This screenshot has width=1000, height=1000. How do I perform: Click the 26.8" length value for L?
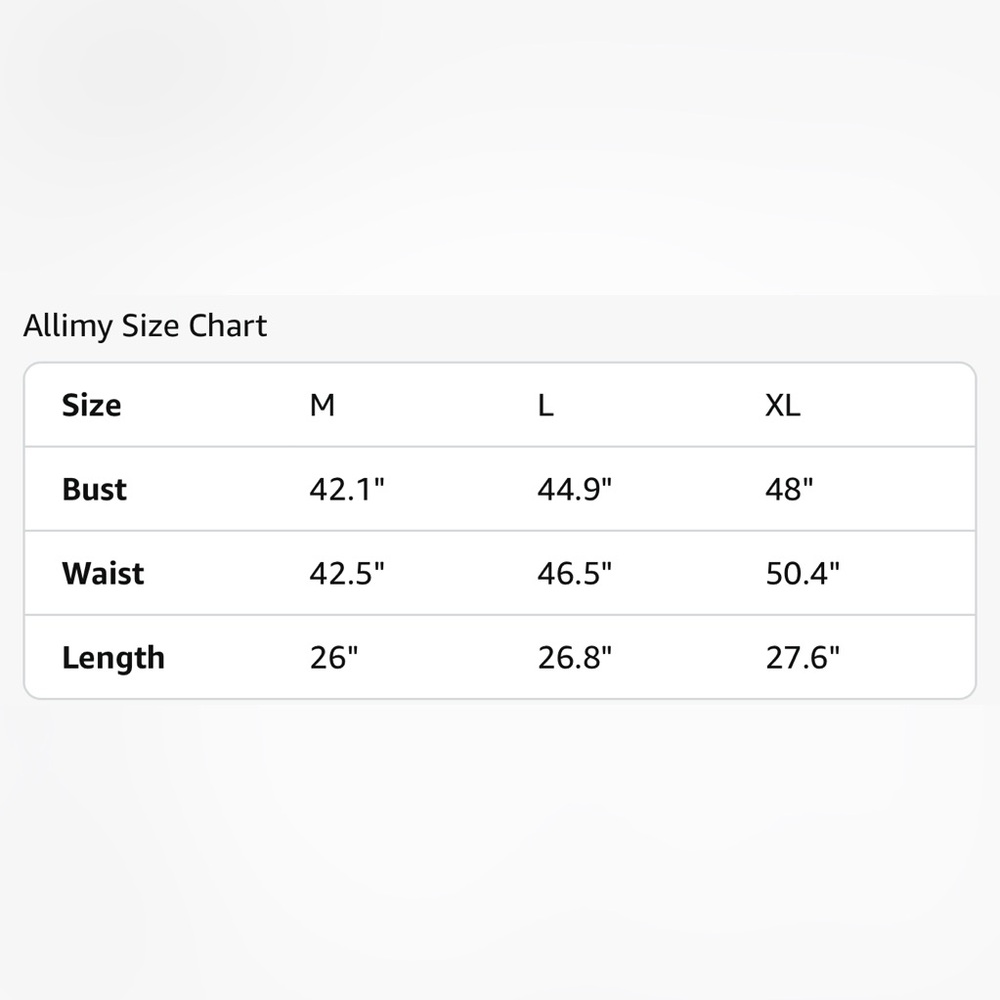tap(575, 658)
